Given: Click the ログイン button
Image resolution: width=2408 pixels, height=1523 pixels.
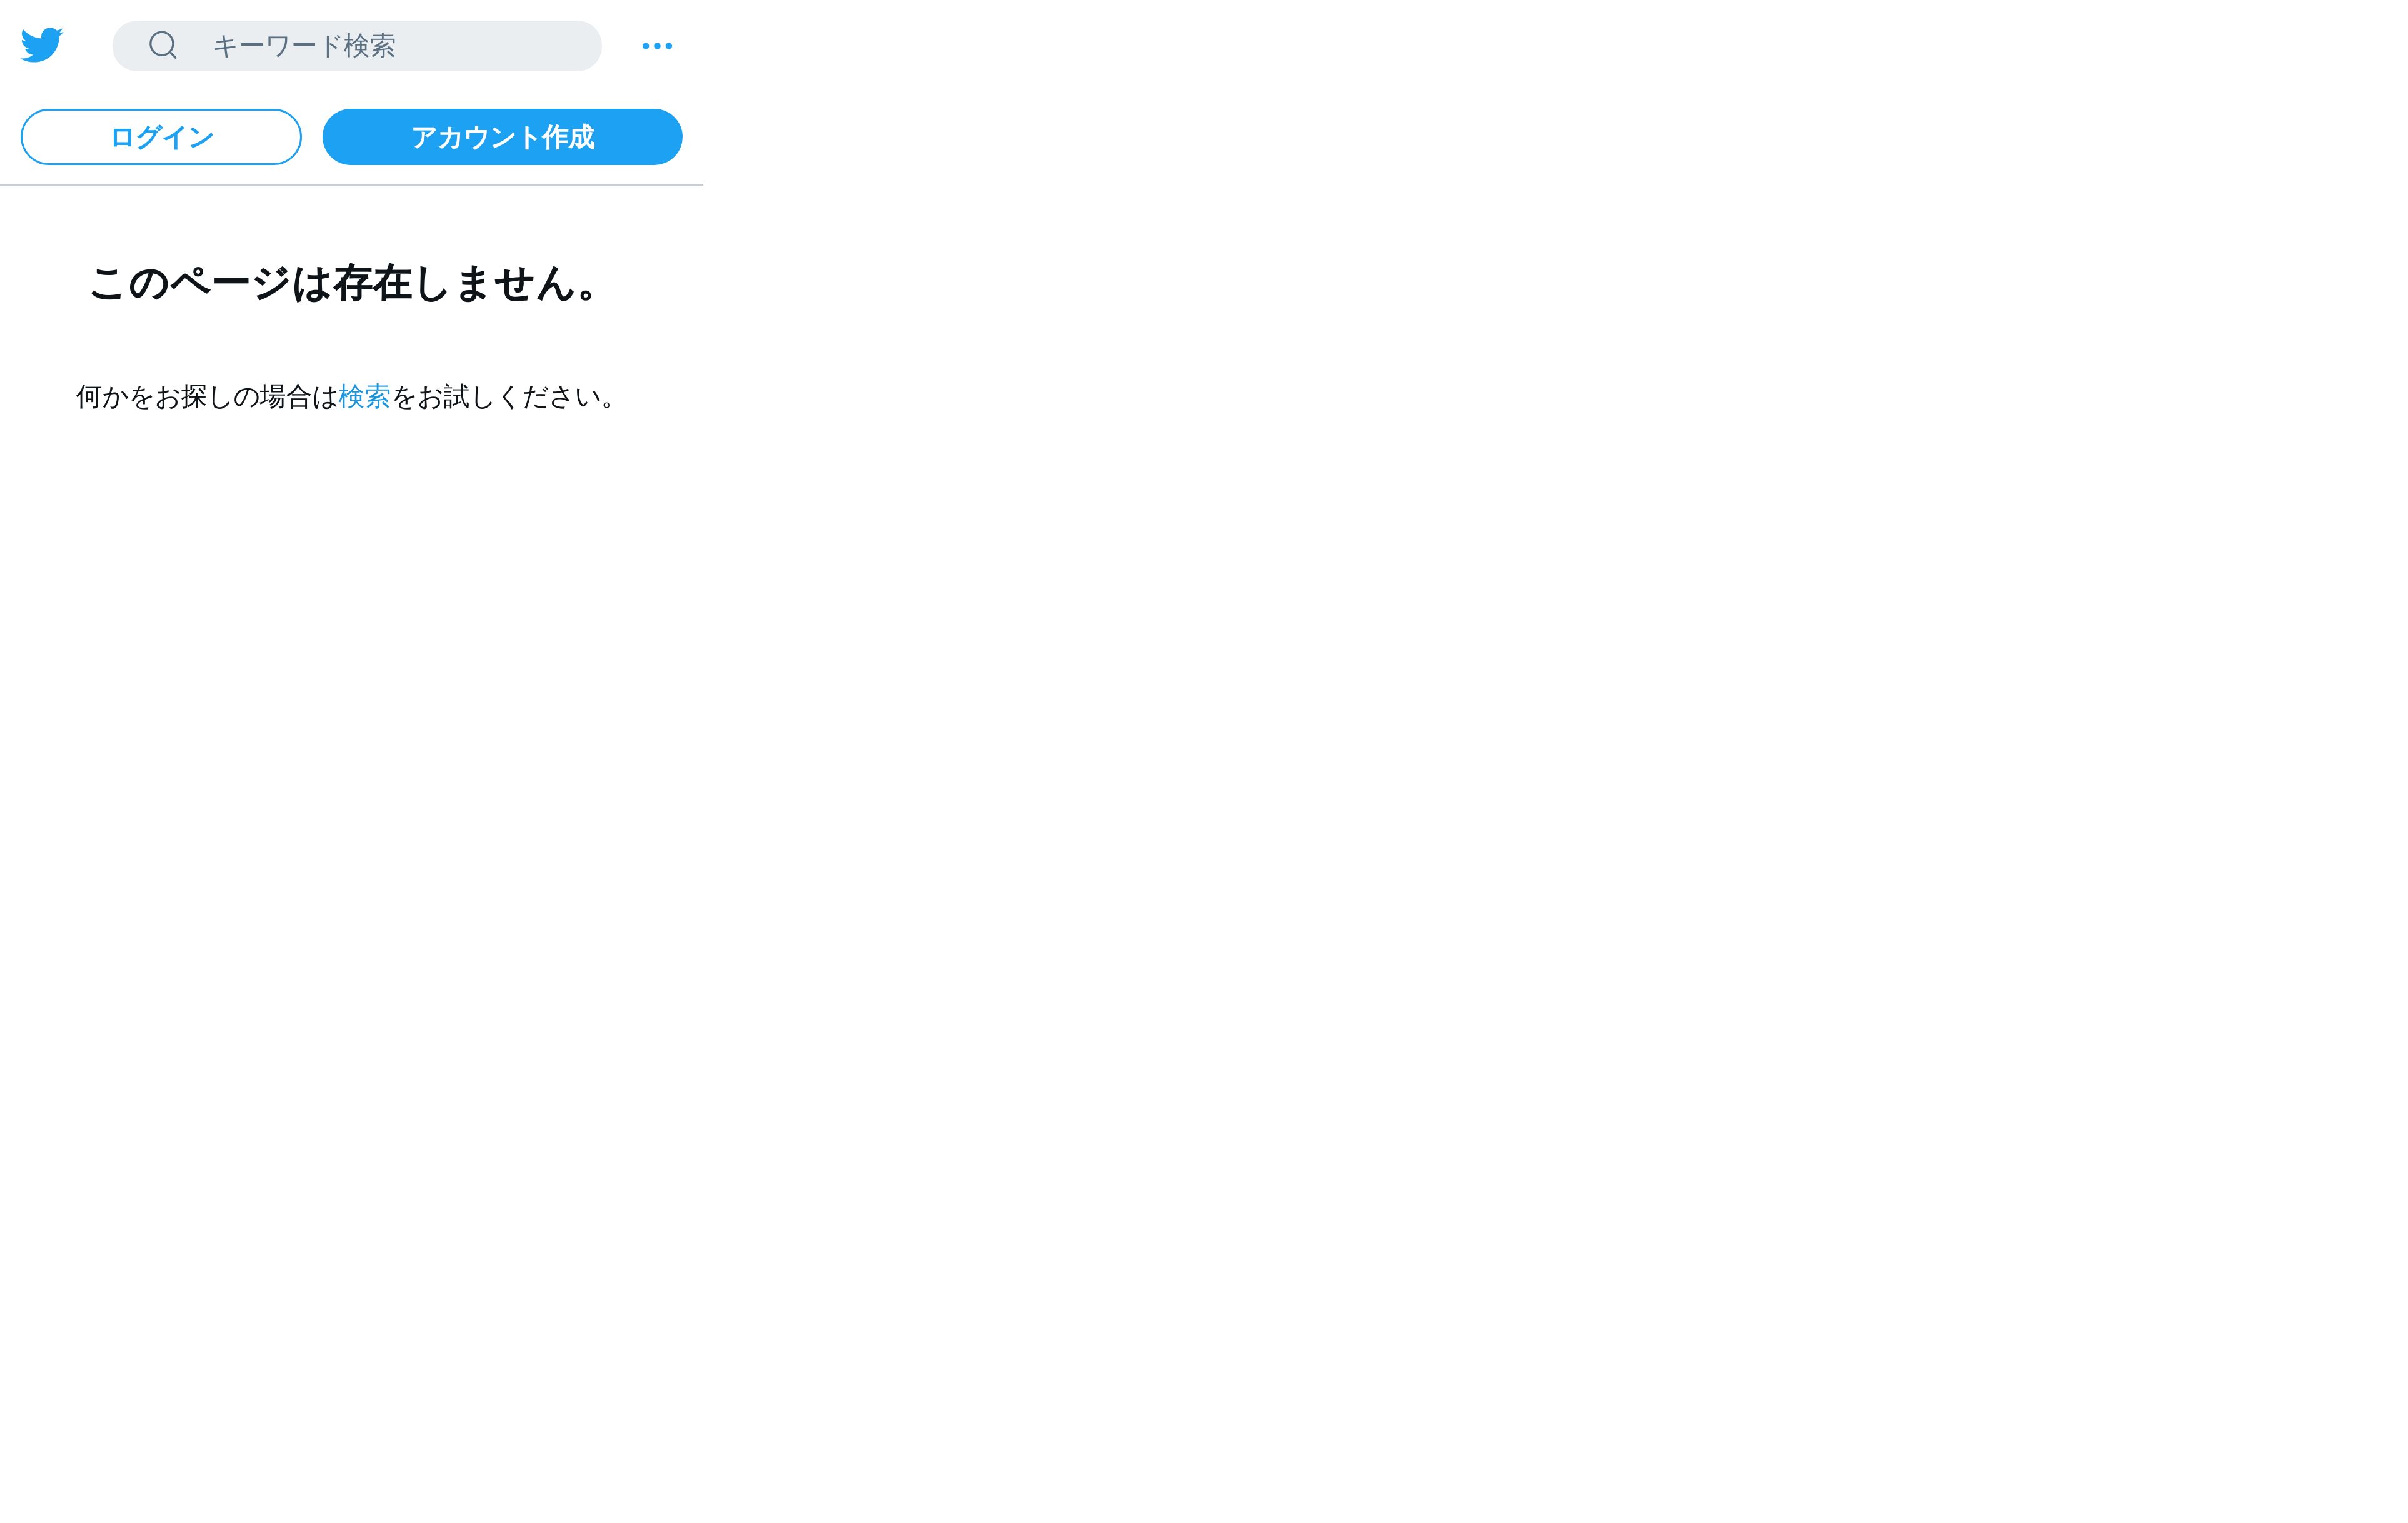Looking at the screenshot, I should click(x=161, y=137).
